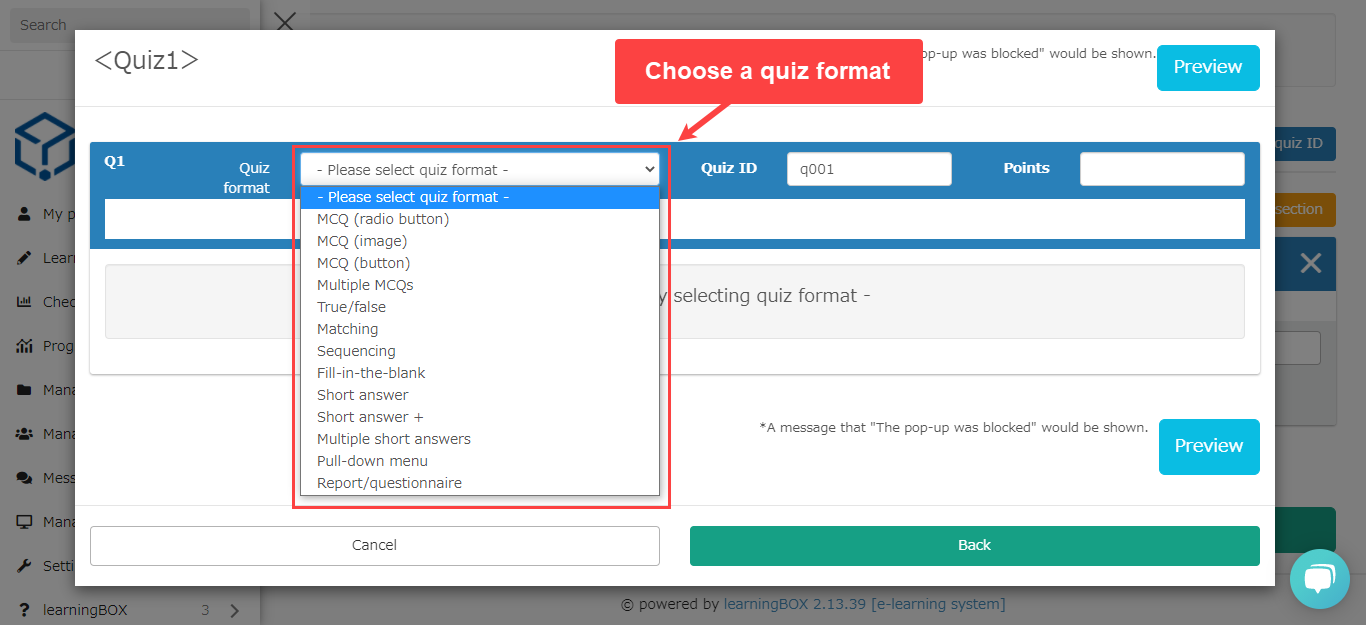Image resolution: width=1366 pixels, height=625 pixels.
Task: Focus the Points input field
Action: click(1161, 169)
